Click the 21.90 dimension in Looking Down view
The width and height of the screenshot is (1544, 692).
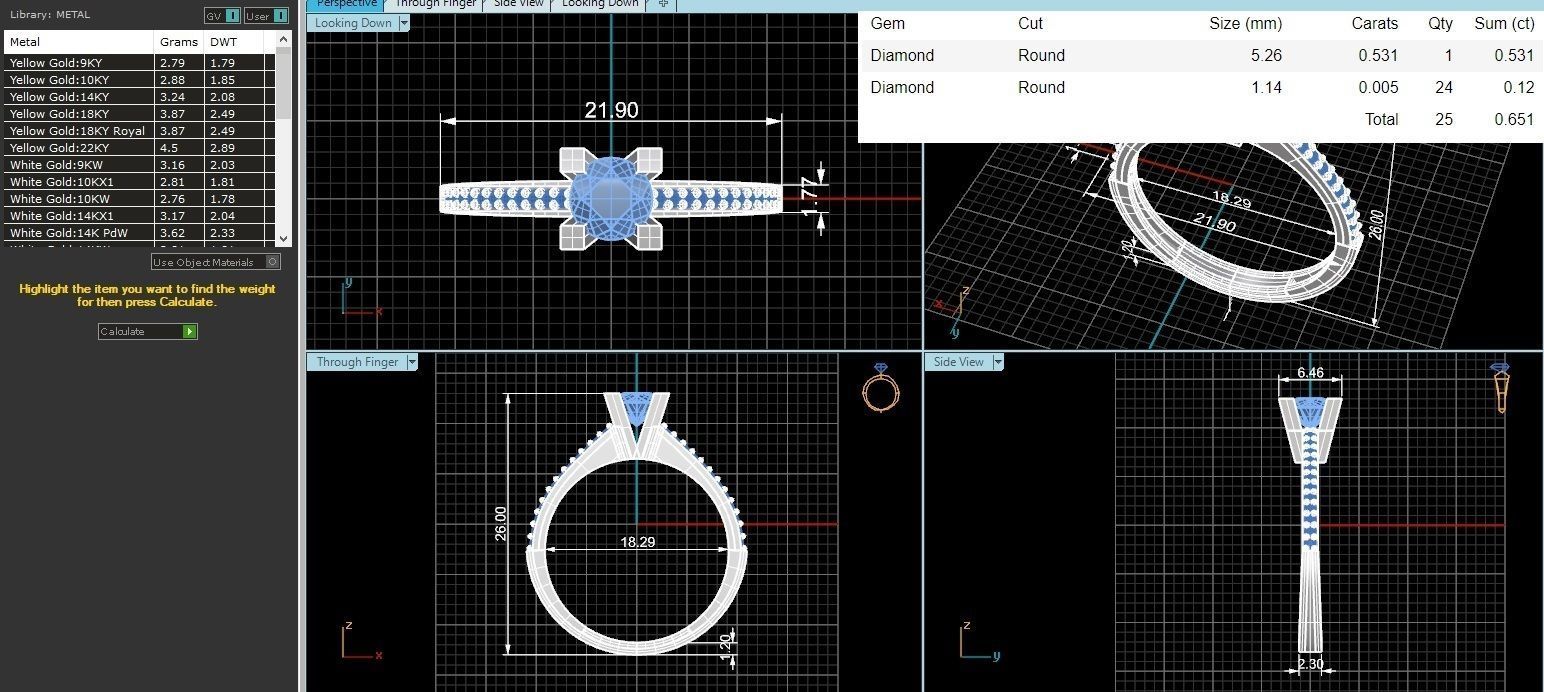click(x=611, y=110)
